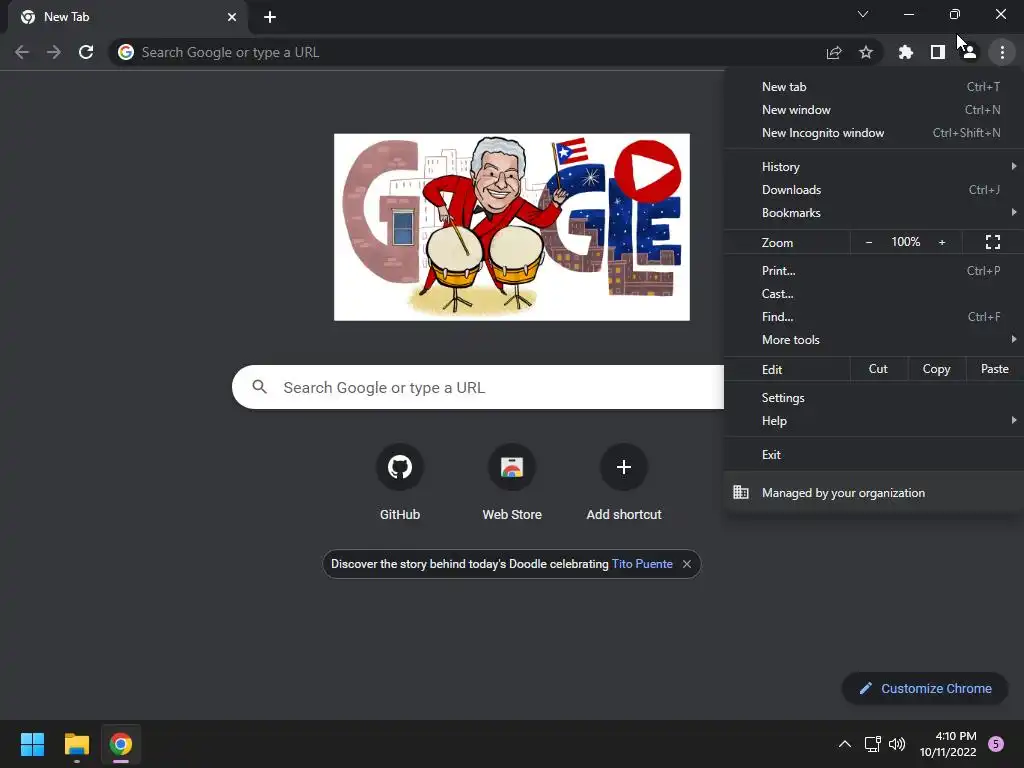
Task: Decrease zoom with the minus button
Action: (x=869, y=242)
